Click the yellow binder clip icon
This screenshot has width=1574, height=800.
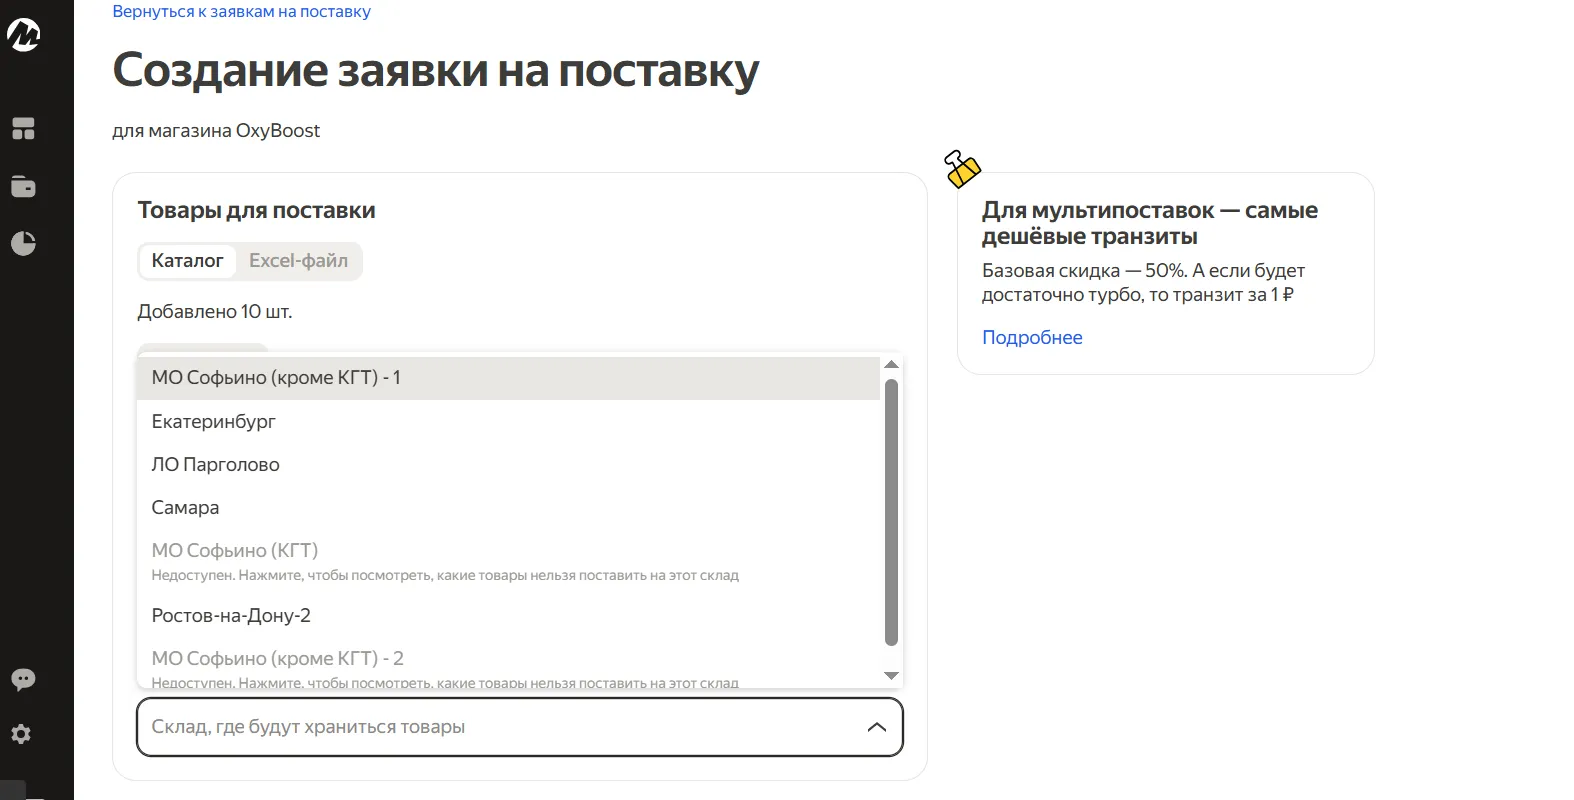(x=963, y=169)
